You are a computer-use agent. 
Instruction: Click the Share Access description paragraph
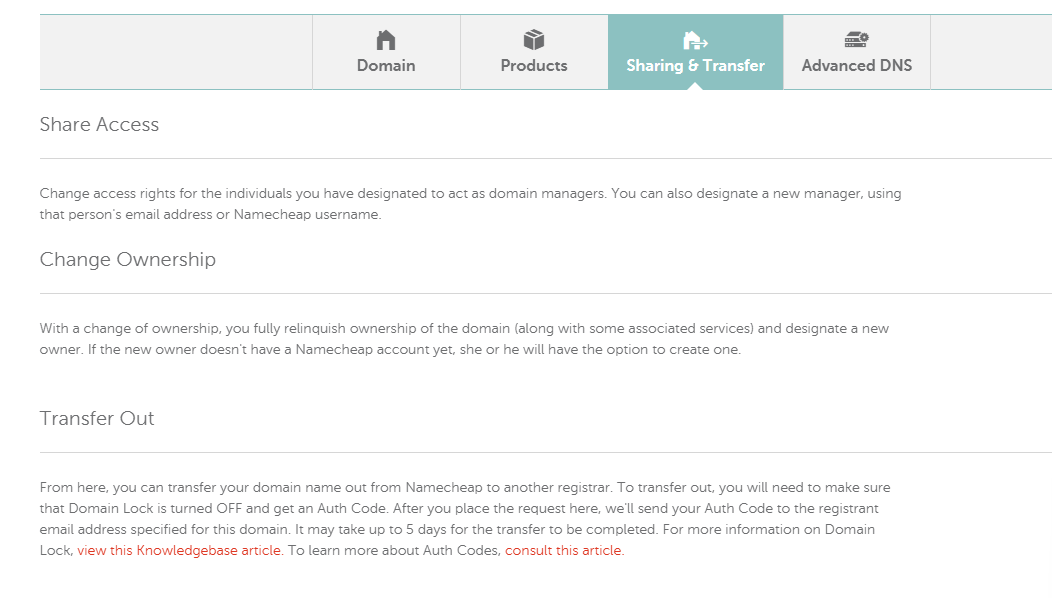(470, 204)
